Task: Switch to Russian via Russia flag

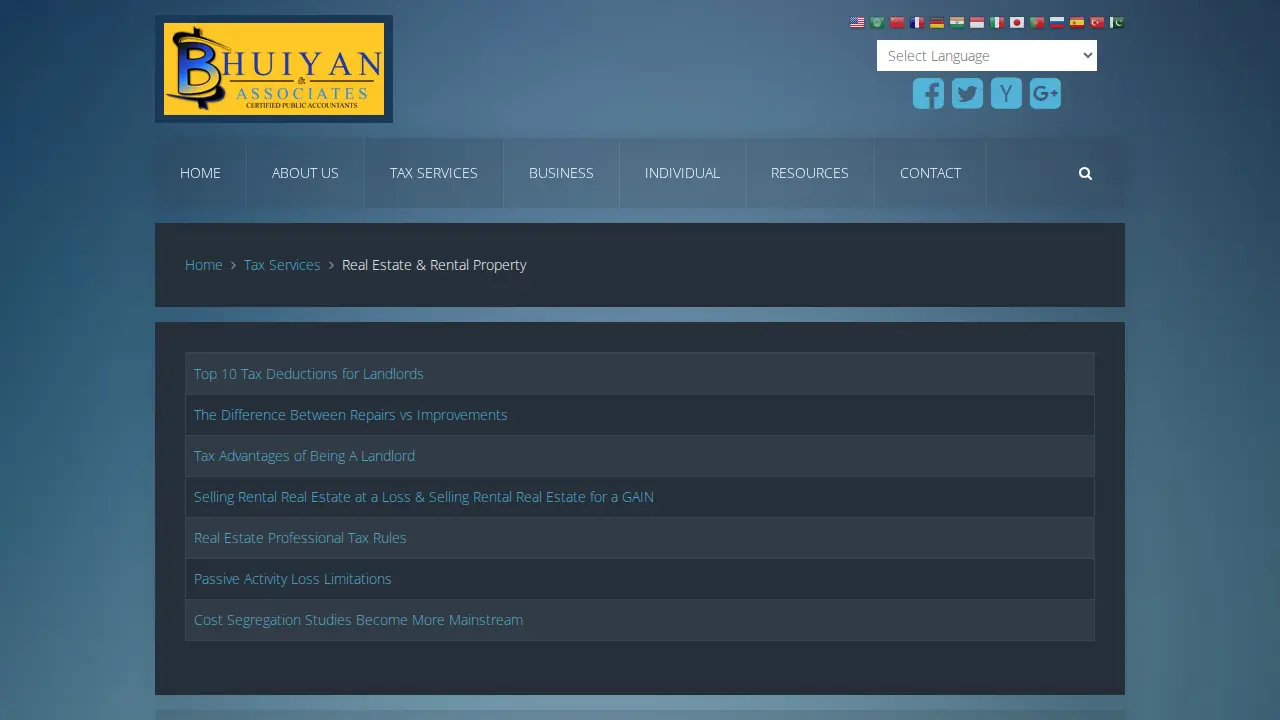Action: click(1057, 22)
